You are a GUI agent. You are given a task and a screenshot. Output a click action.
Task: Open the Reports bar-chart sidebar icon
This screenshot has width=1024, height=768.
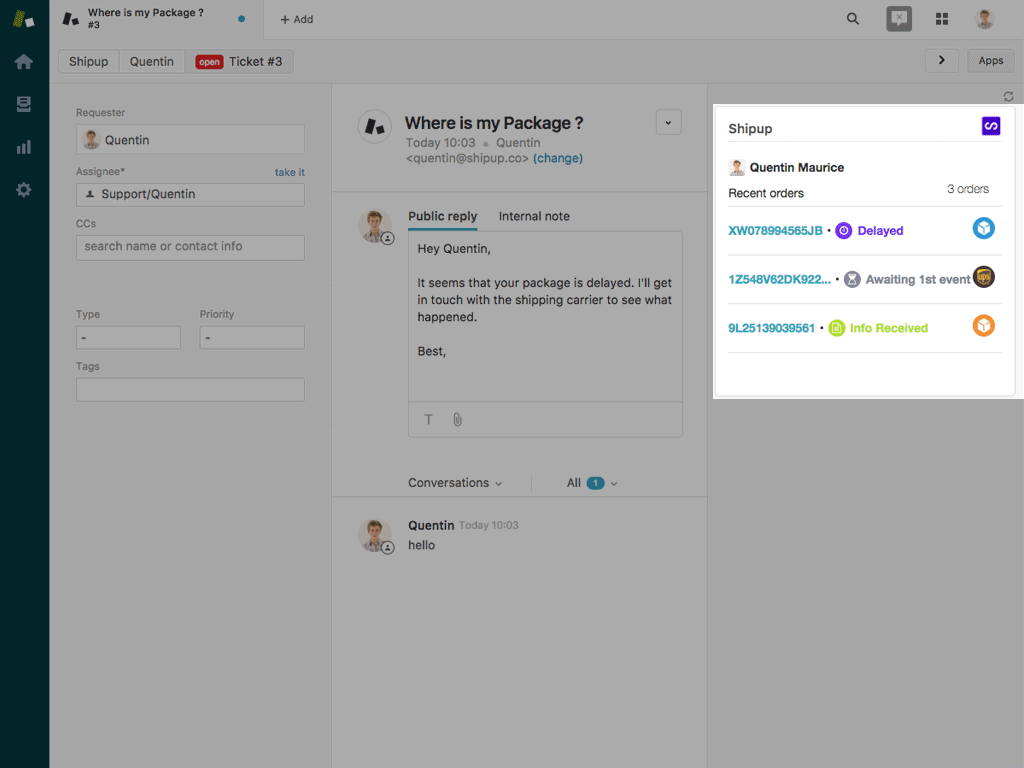tap(22, 146)
